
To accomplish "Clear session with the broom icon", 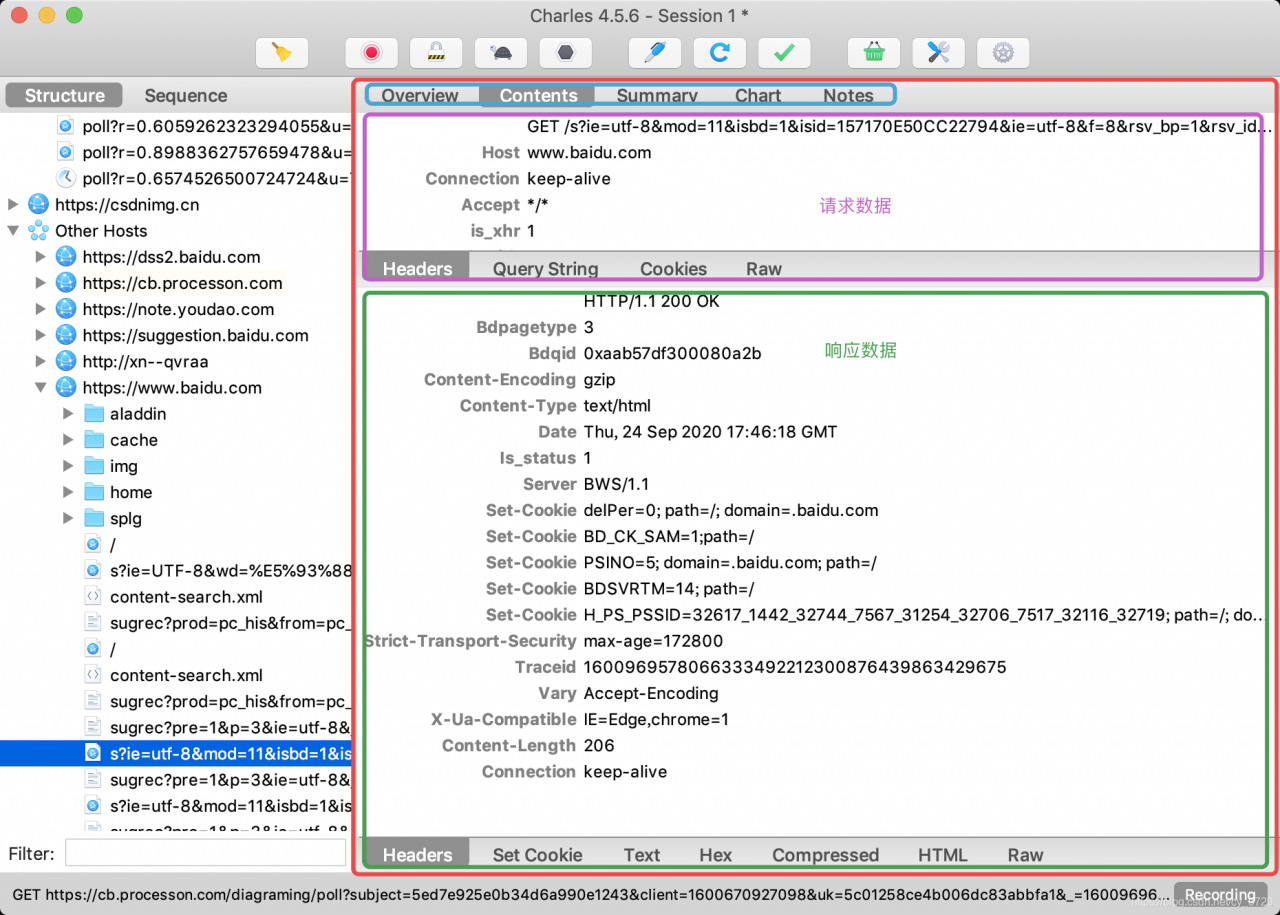I will (282, 53).
